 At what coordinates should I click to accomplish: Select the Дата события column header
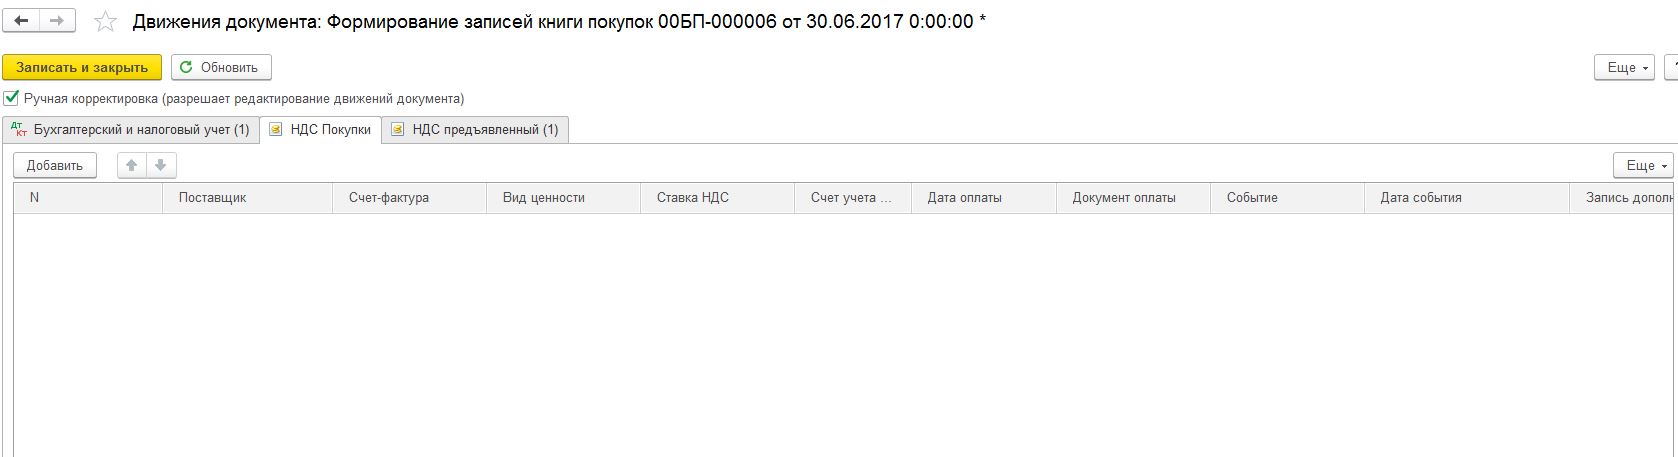pyautogui.click(x=1421, y=198)
